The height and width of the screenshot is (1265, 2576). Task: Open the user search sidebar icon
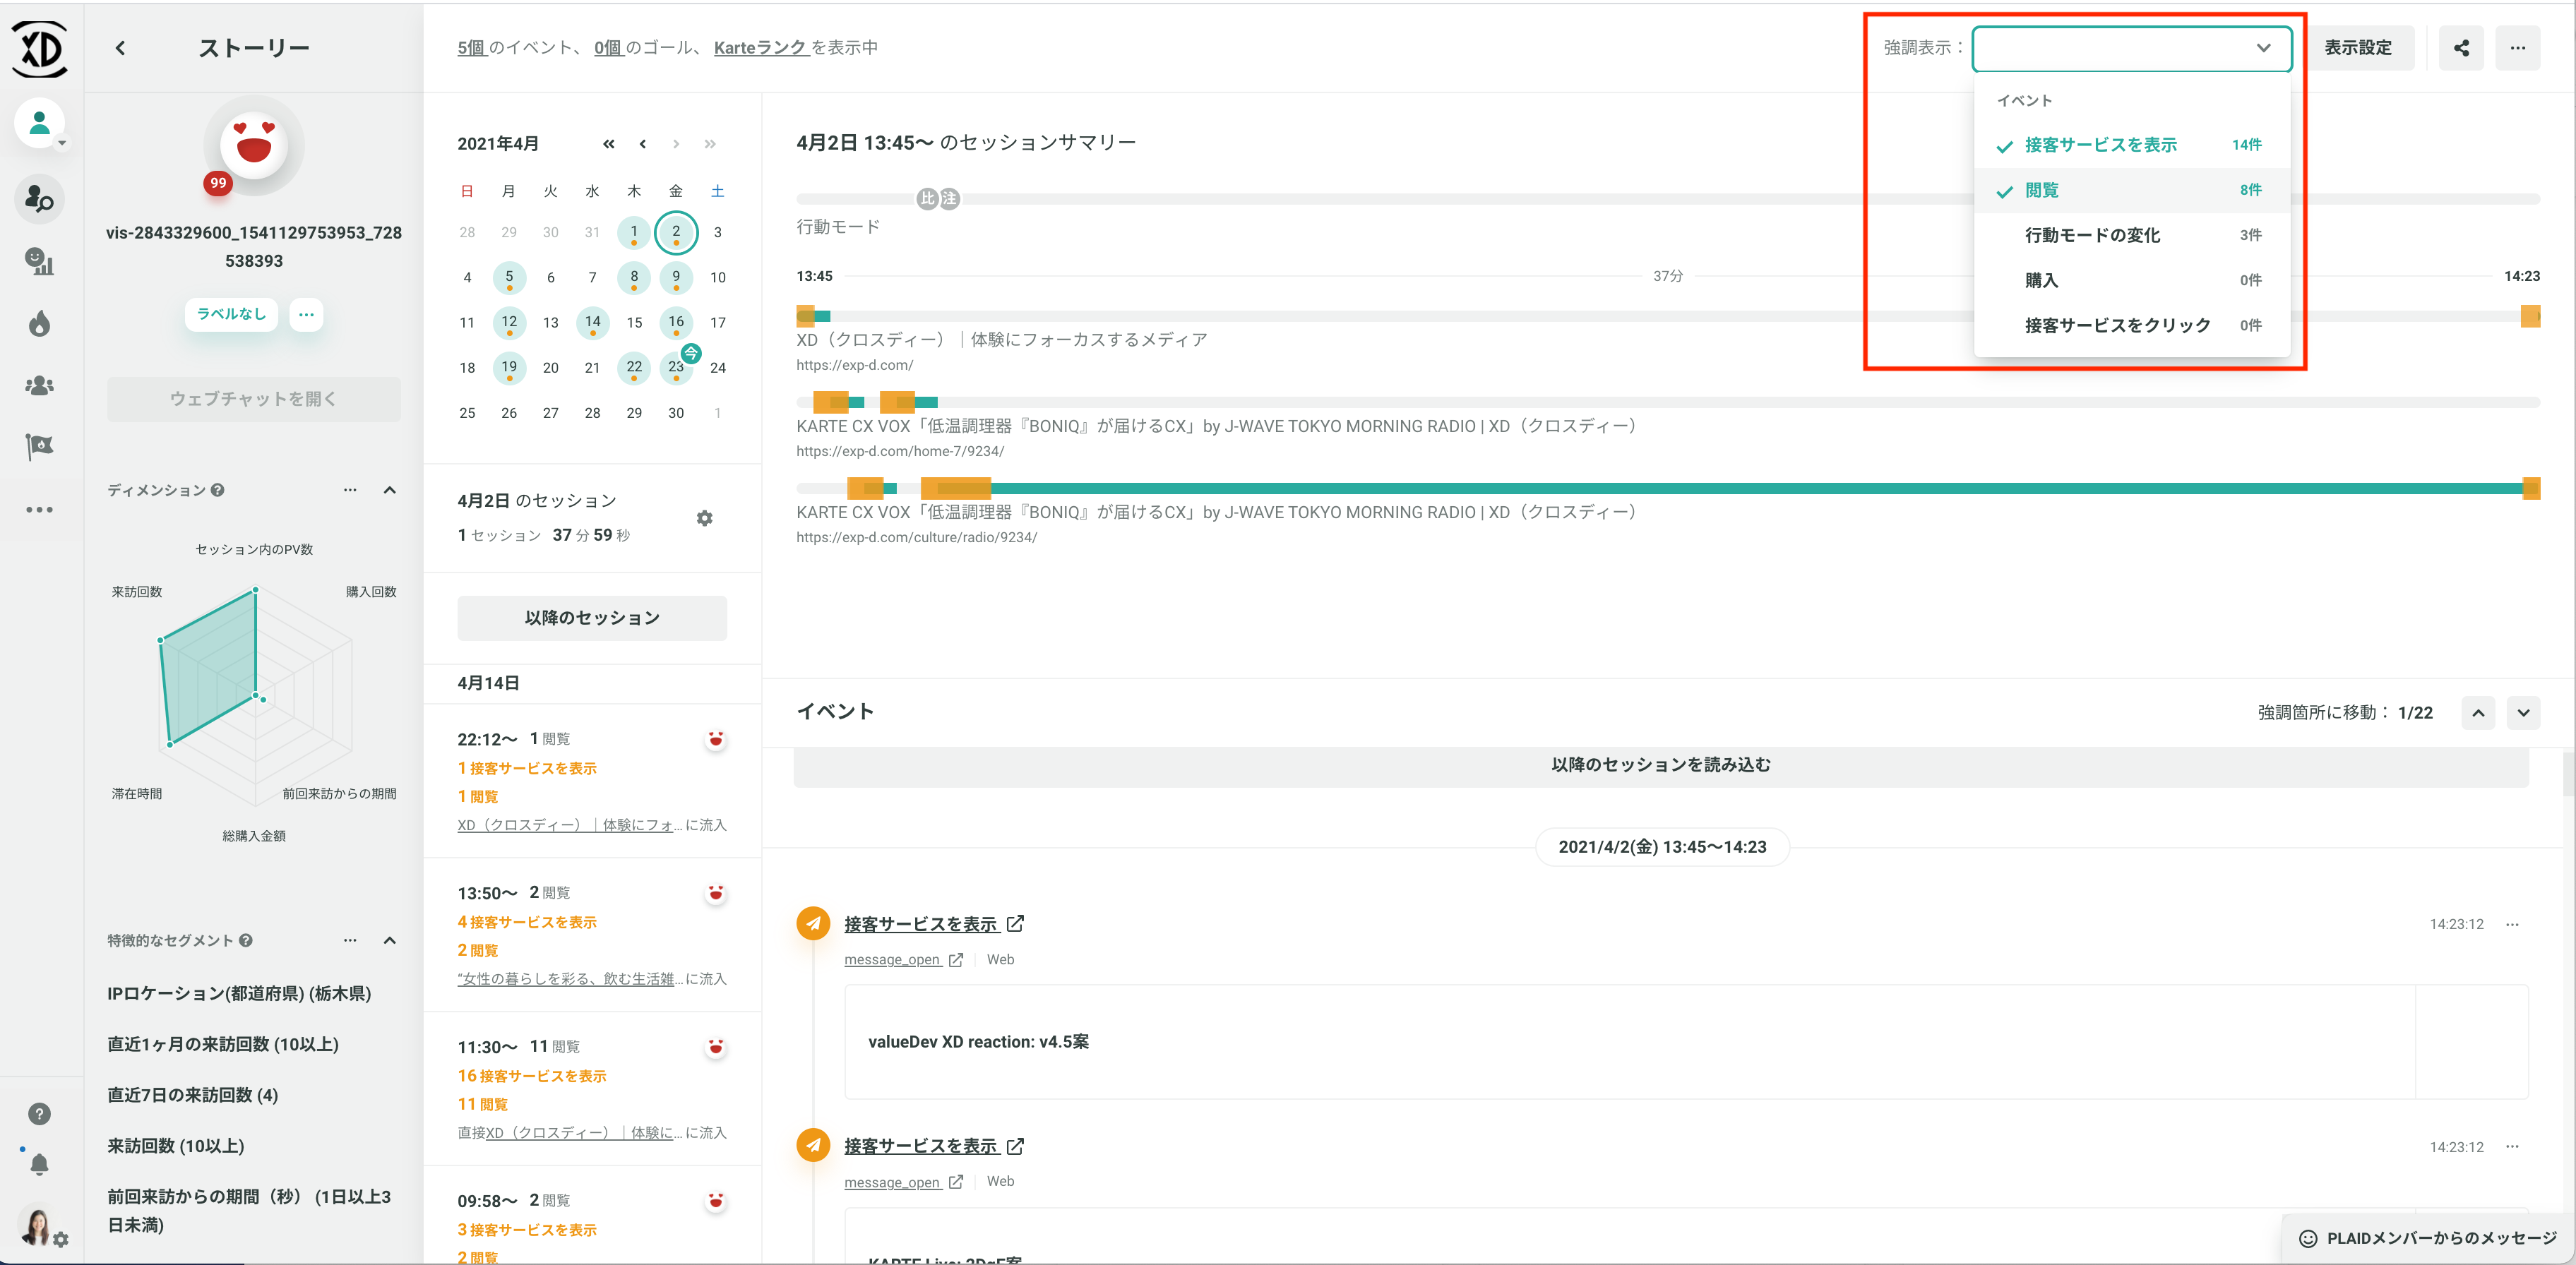tap(39, 199)
